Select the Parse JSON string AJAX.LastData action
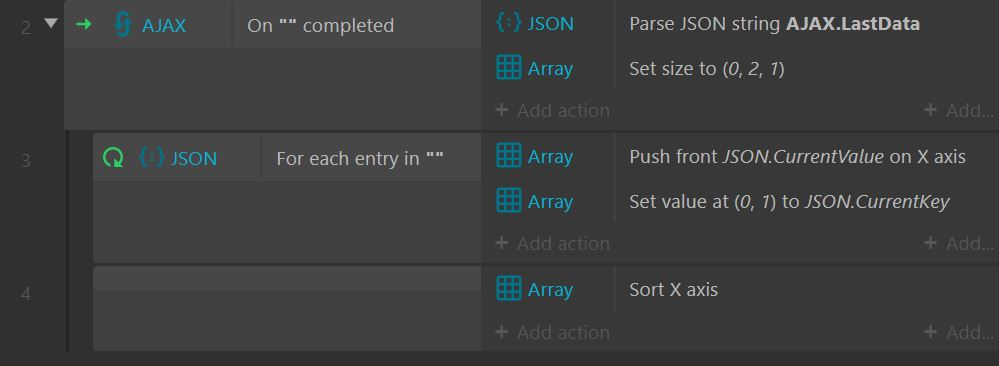Screen dimensions: 999x366 [774, 24]
